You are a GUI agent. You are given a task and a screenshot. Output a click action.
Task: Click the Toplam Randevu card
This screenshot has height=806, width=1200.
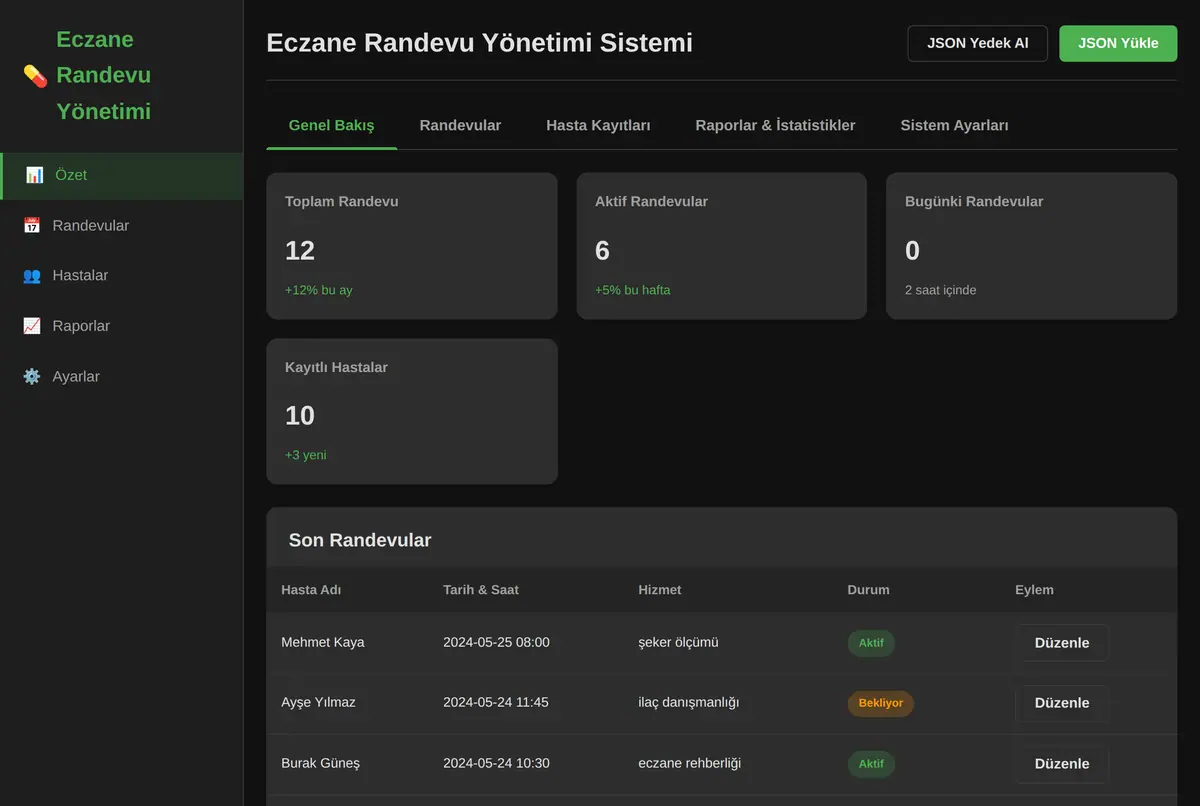click(412, 246)
